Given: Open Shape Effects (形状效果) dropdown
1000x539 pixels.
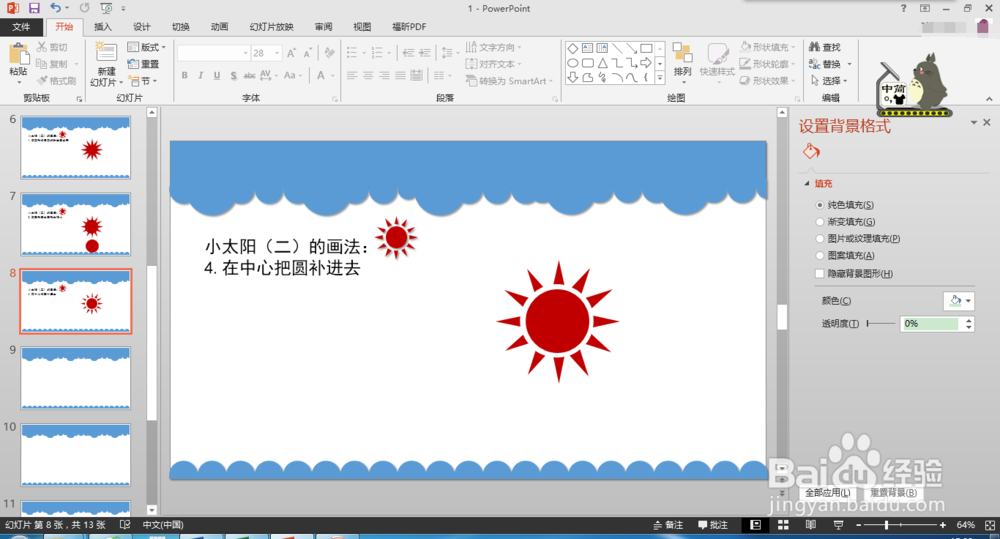Looking at the screenshot, I should tap(768, 80).
